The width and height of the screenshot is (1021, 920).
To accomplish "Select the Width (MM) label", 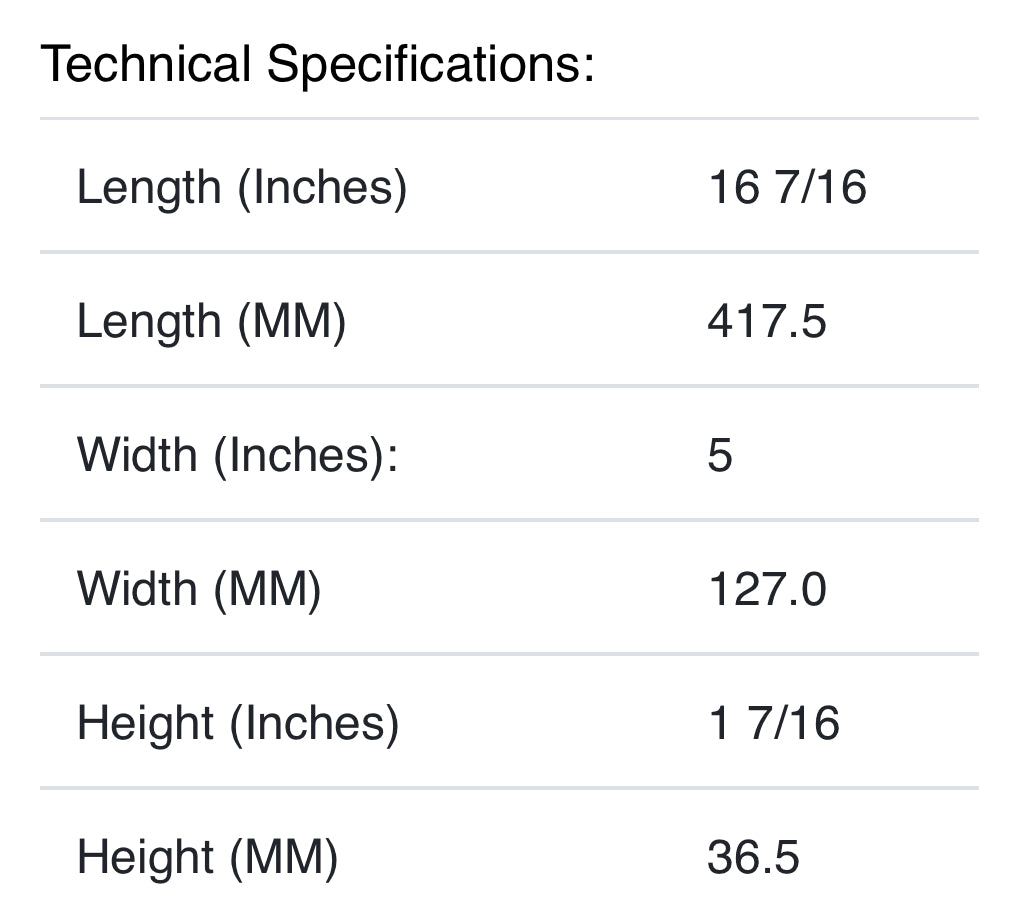I will [199, 589].
